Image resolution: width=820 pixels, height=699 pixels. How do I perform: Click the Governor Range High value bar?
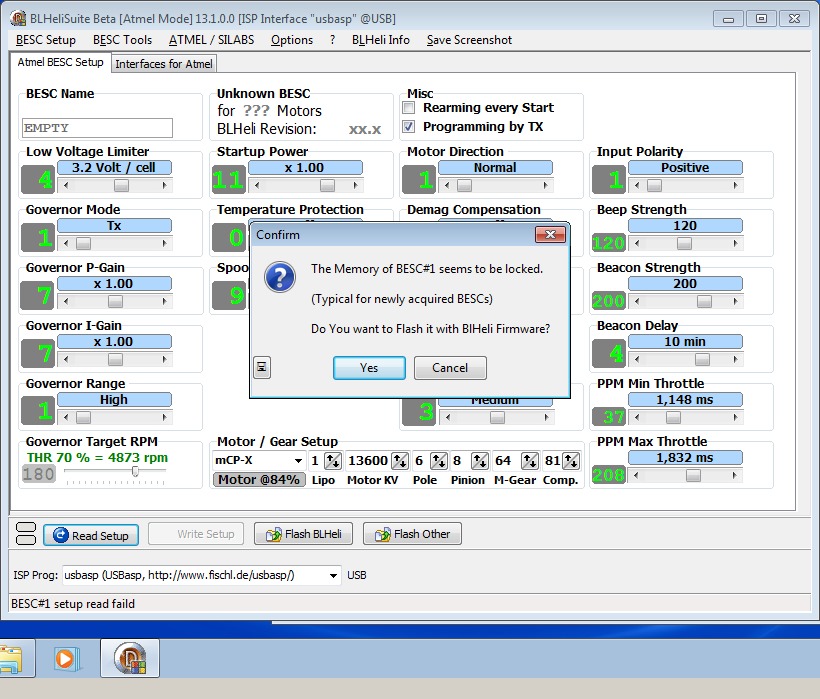tap(114, 400)
